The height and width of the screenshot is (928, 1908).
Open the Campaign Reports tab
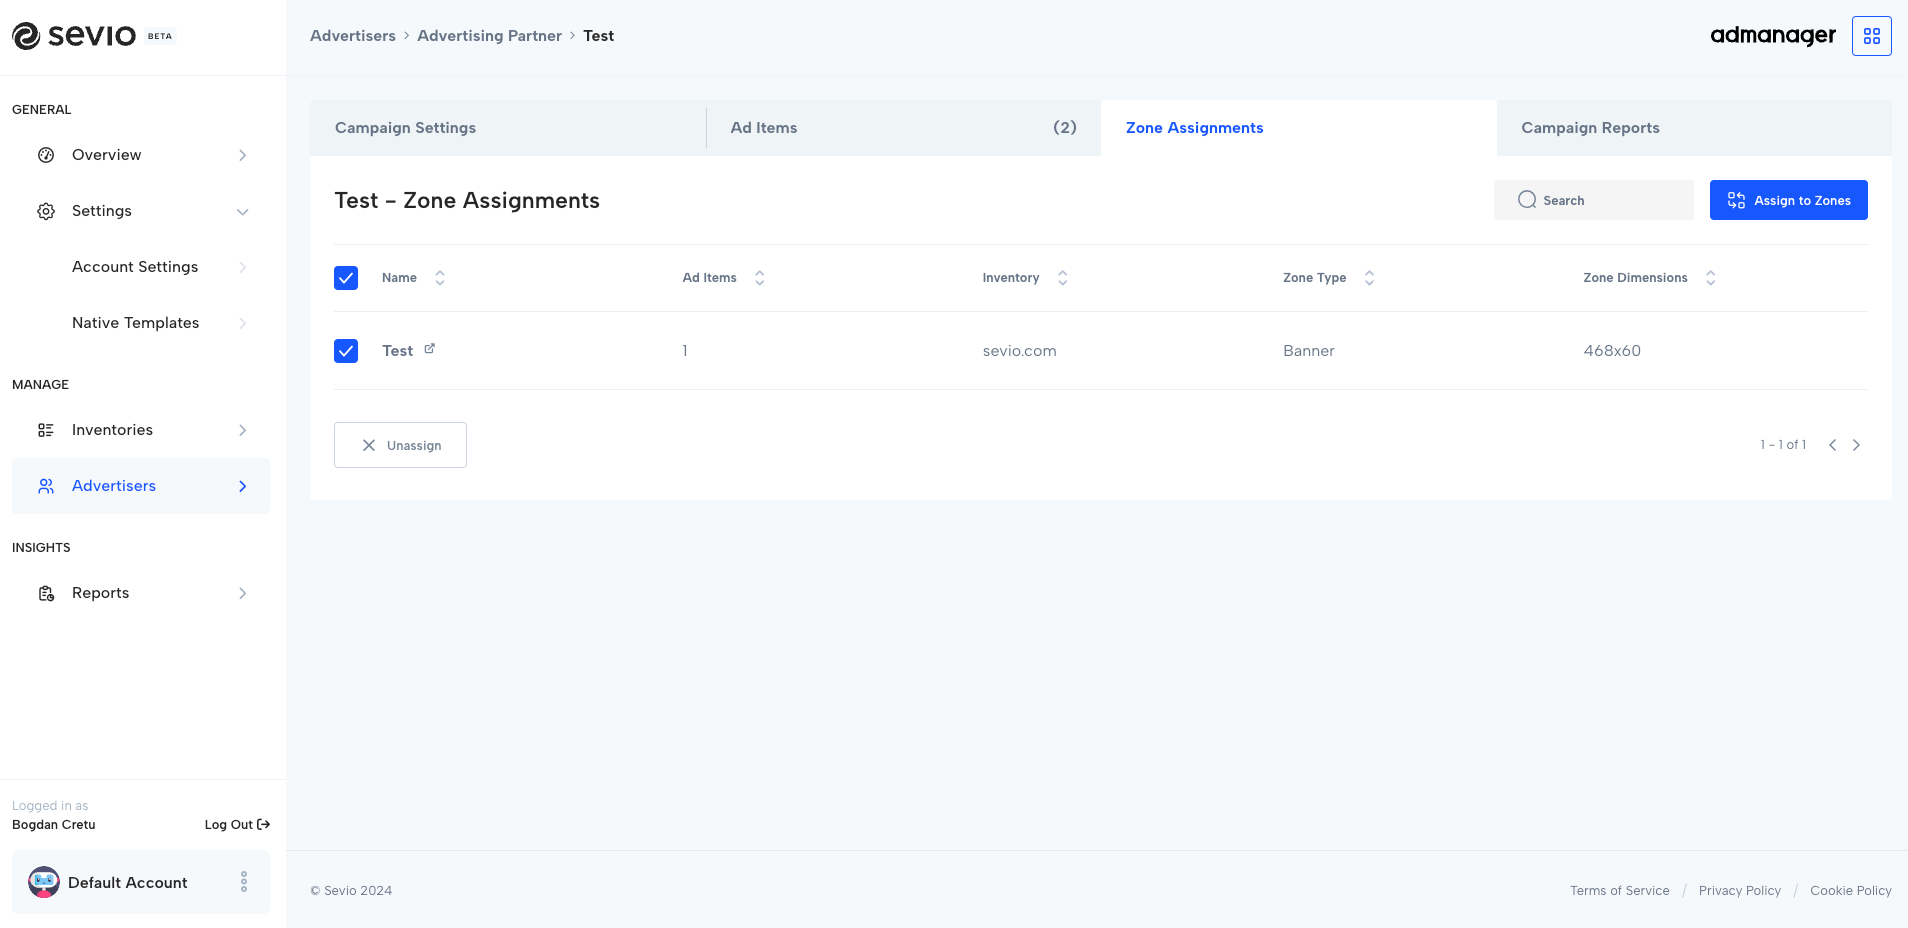[x=1590, y=128]
